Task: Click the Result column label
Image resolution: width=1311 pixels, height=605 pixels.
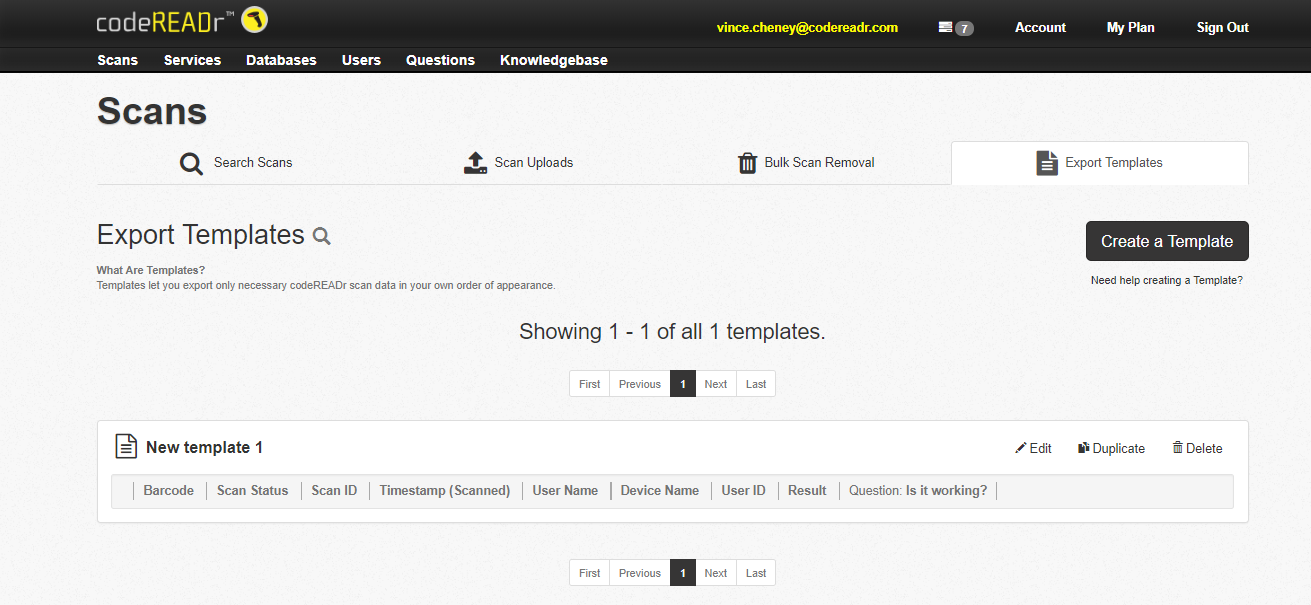Action: pyautogui.click(x=807, y=491)
